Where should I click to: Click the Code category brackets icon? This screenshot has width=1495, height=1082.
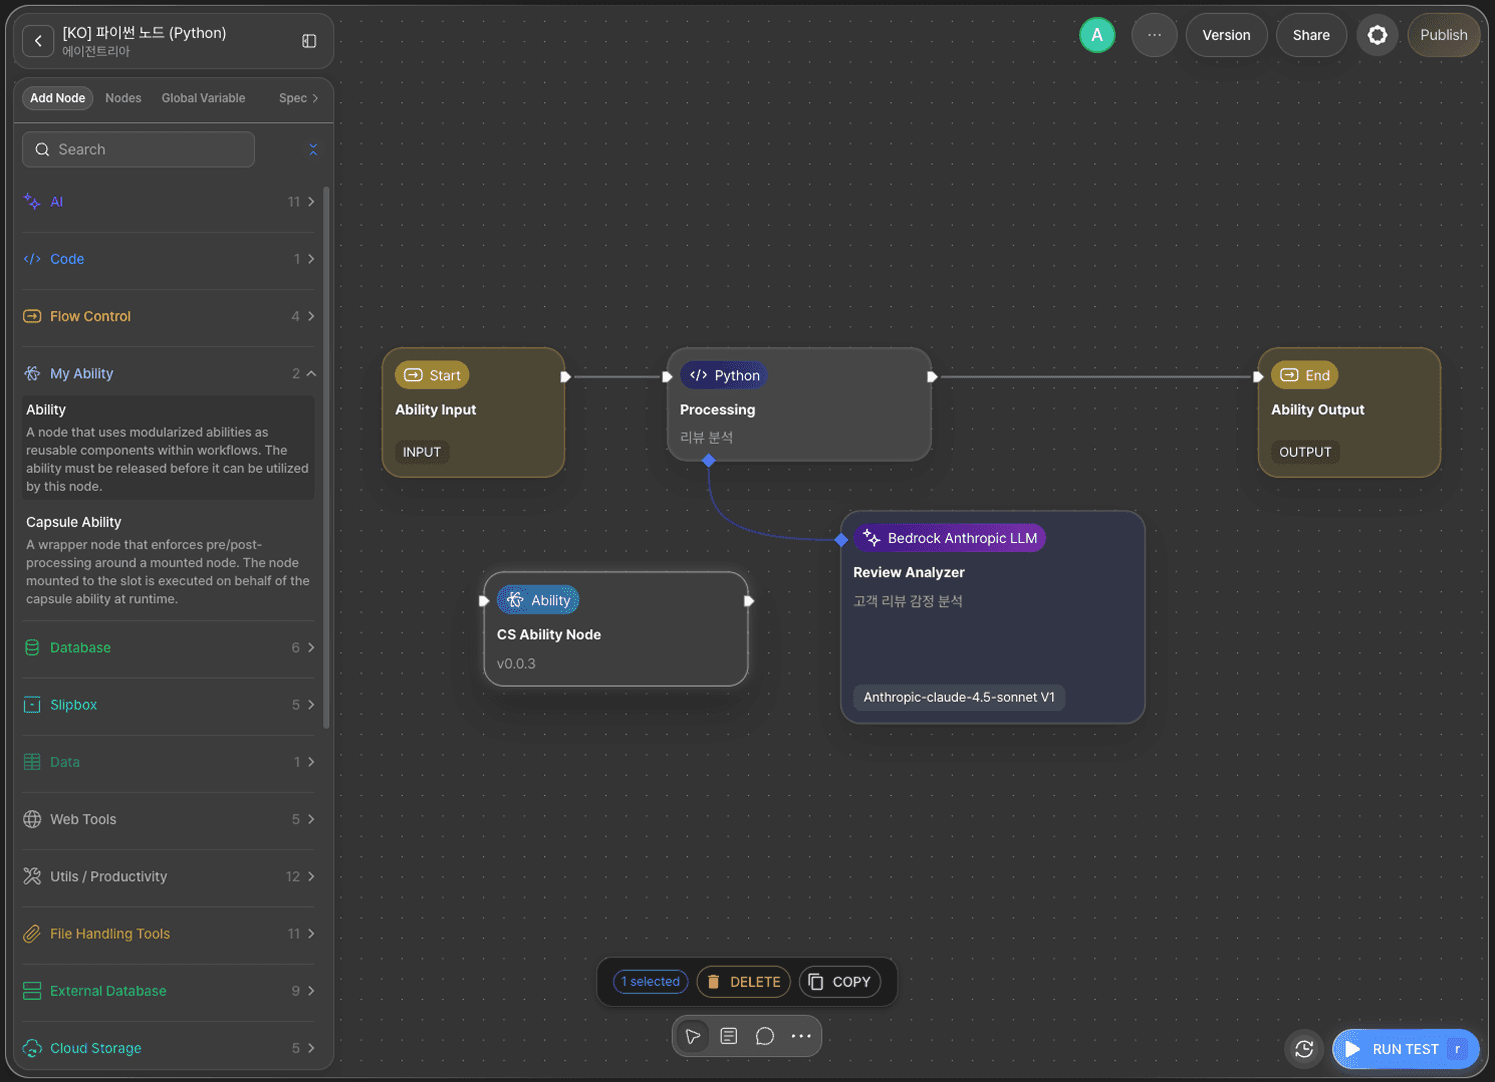coord(32,259)
